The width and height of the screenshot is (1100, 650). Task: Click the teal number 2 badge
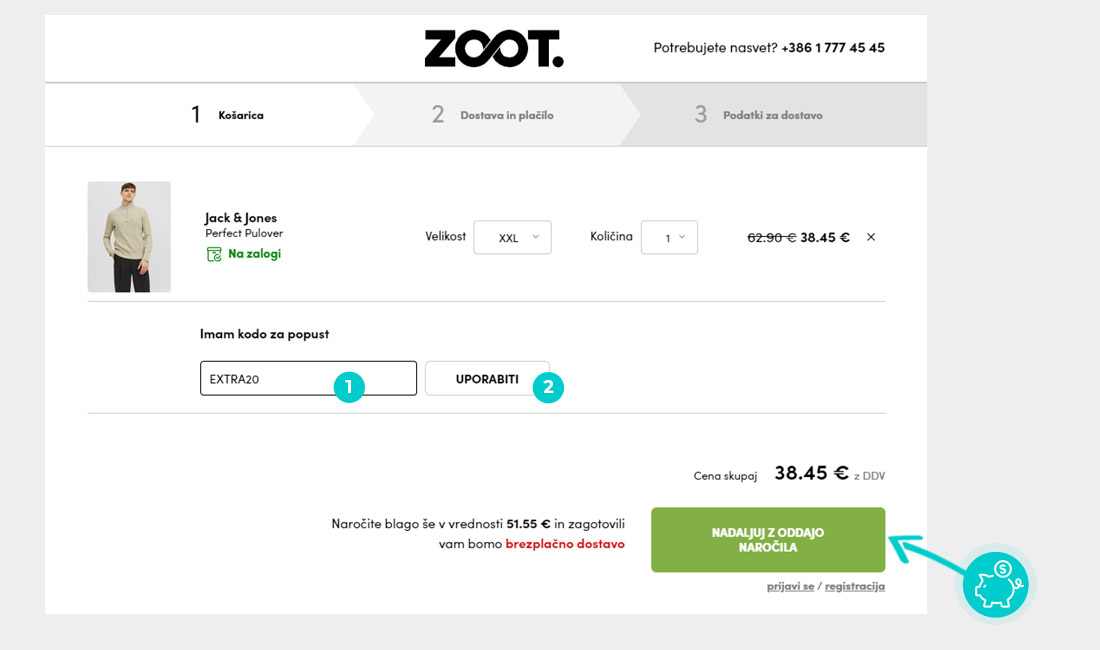[x=548, y=387]
